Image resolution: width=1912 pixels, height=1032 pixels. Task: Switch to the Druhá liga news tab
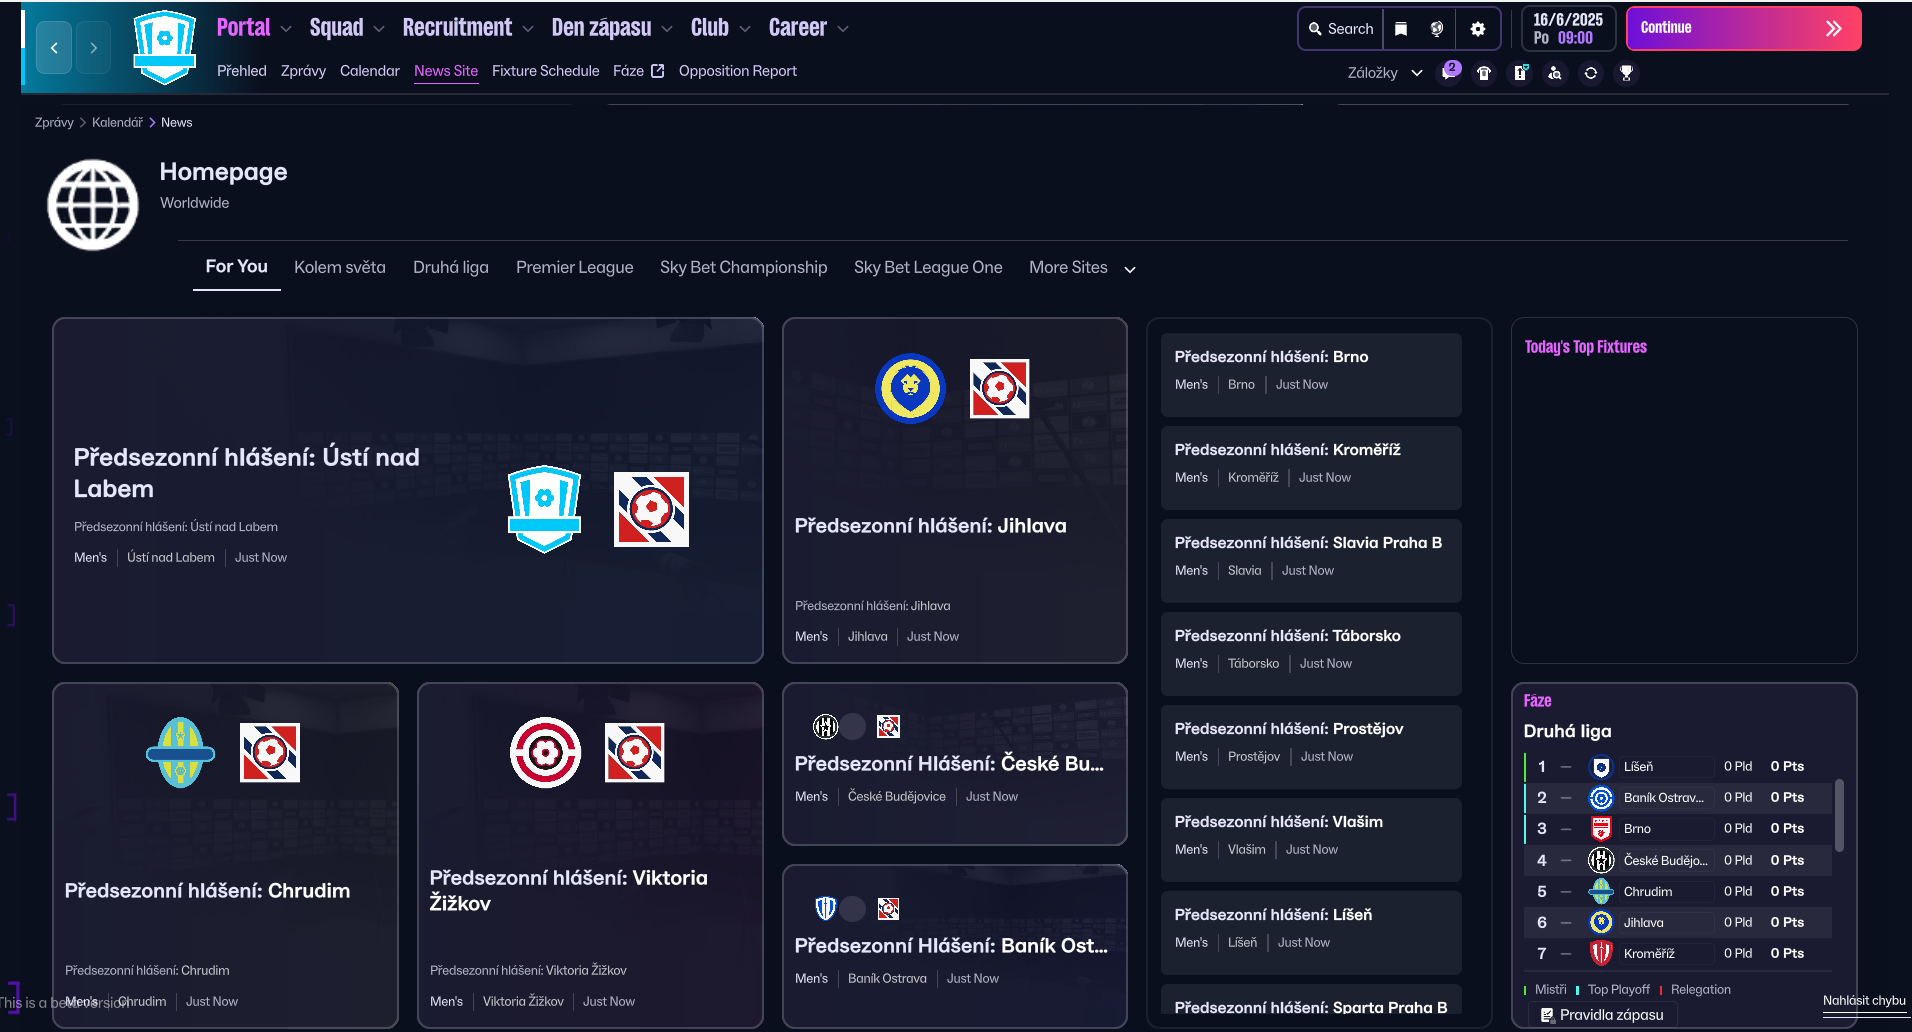[x=450, y=268]
